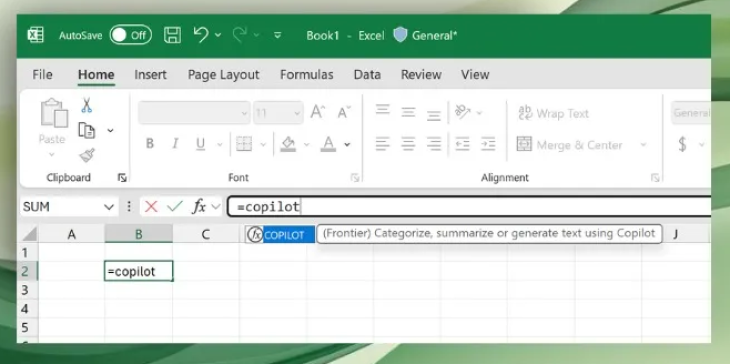This screenshot has height=364, width=730.
Task: Switch to the Formulas tab
Action: point(306,74)
